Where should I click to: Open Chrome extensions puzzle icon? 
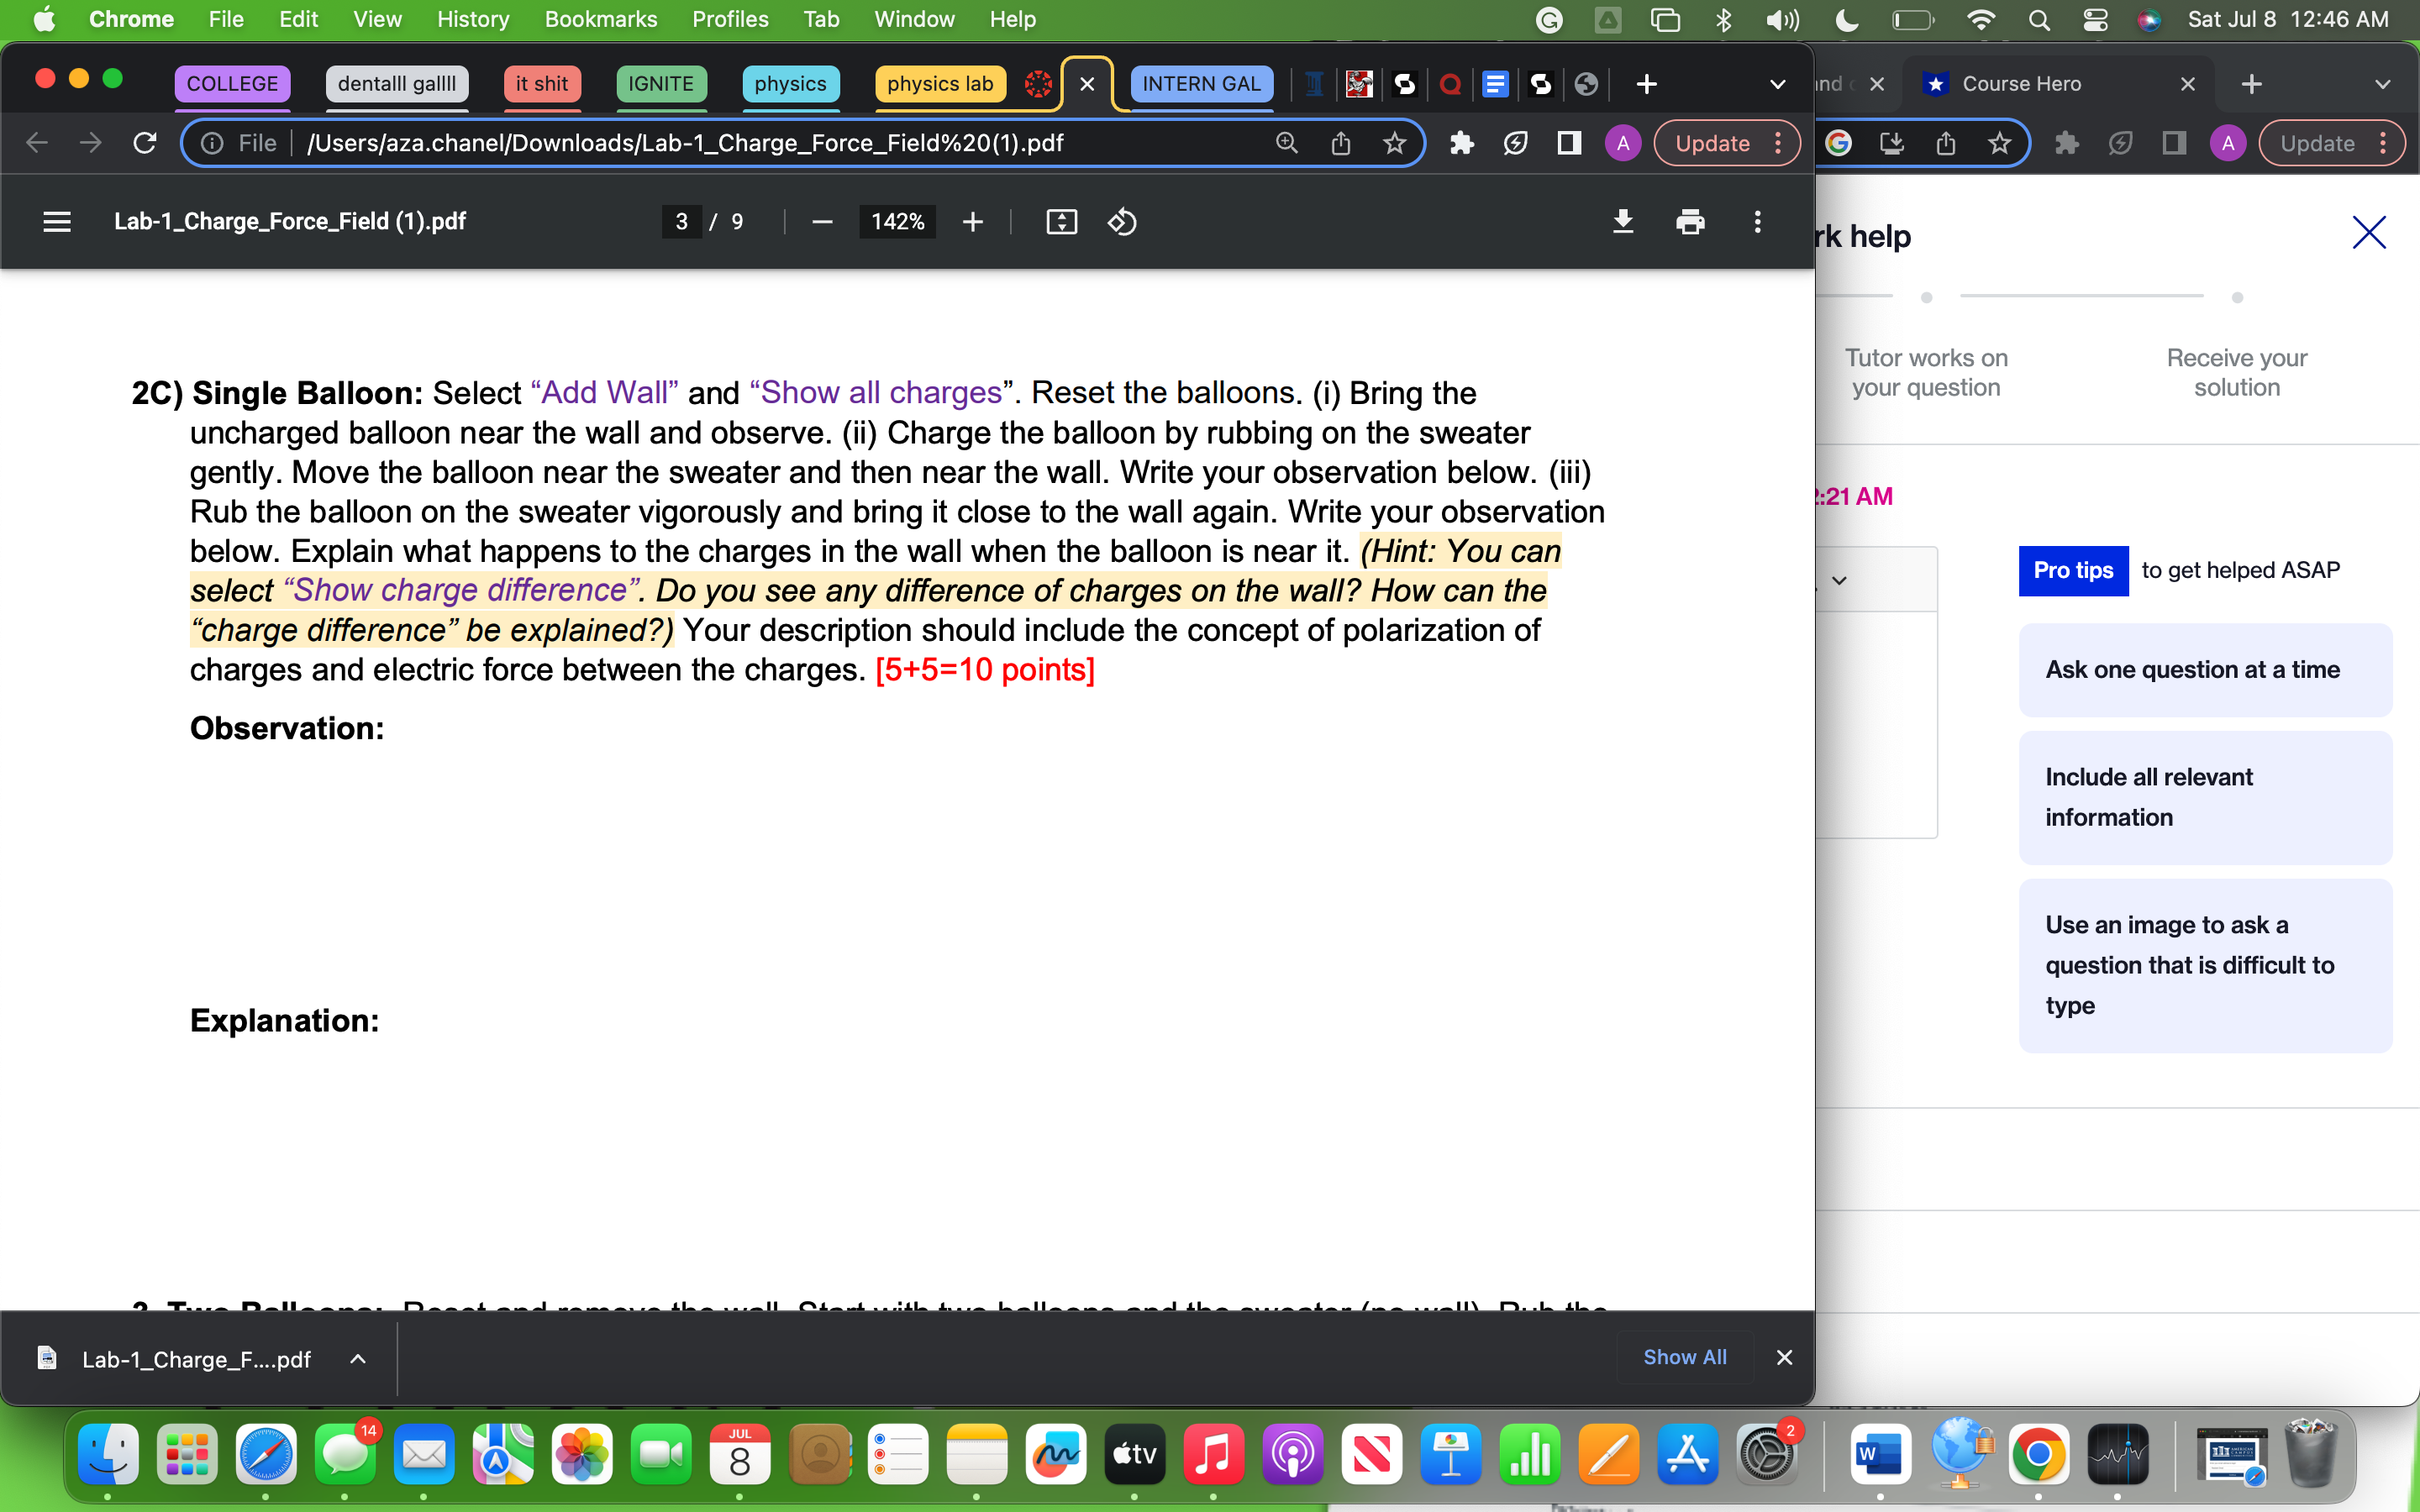(x=1463, y=143)
